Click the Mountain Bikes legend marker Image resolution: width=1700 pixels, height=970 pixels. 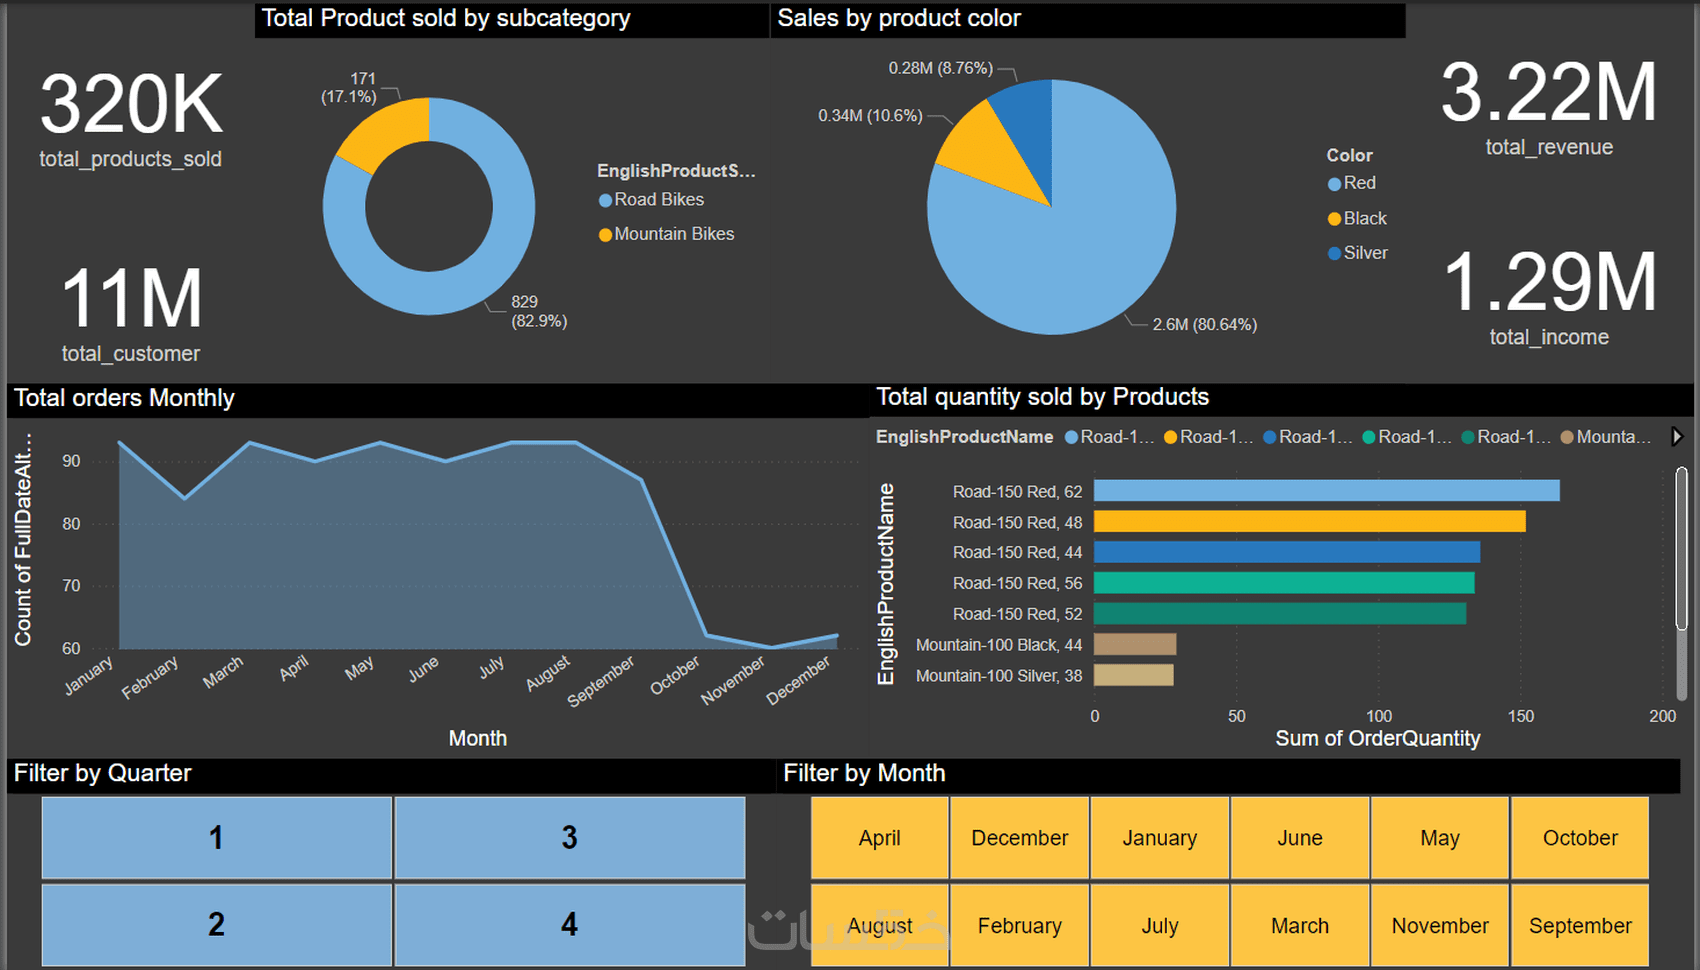tap(605, 235)
